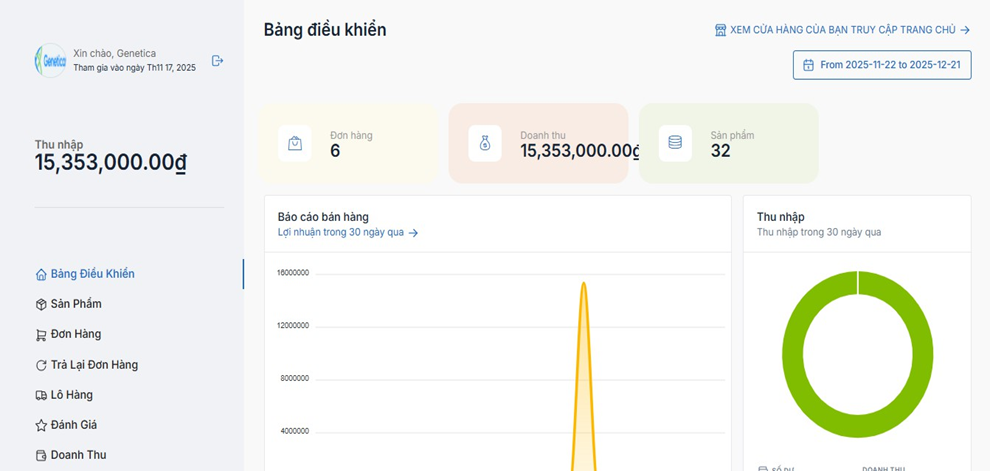
Task: Click the storefront icon in top-right link
Action: click(720, 30)
